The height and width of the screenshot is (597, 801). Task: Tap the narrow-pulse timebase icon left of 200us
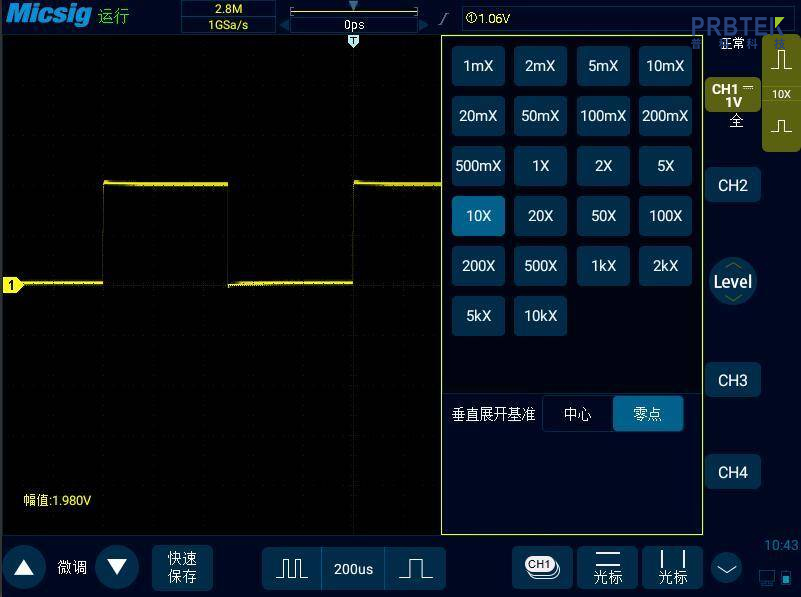291,568
